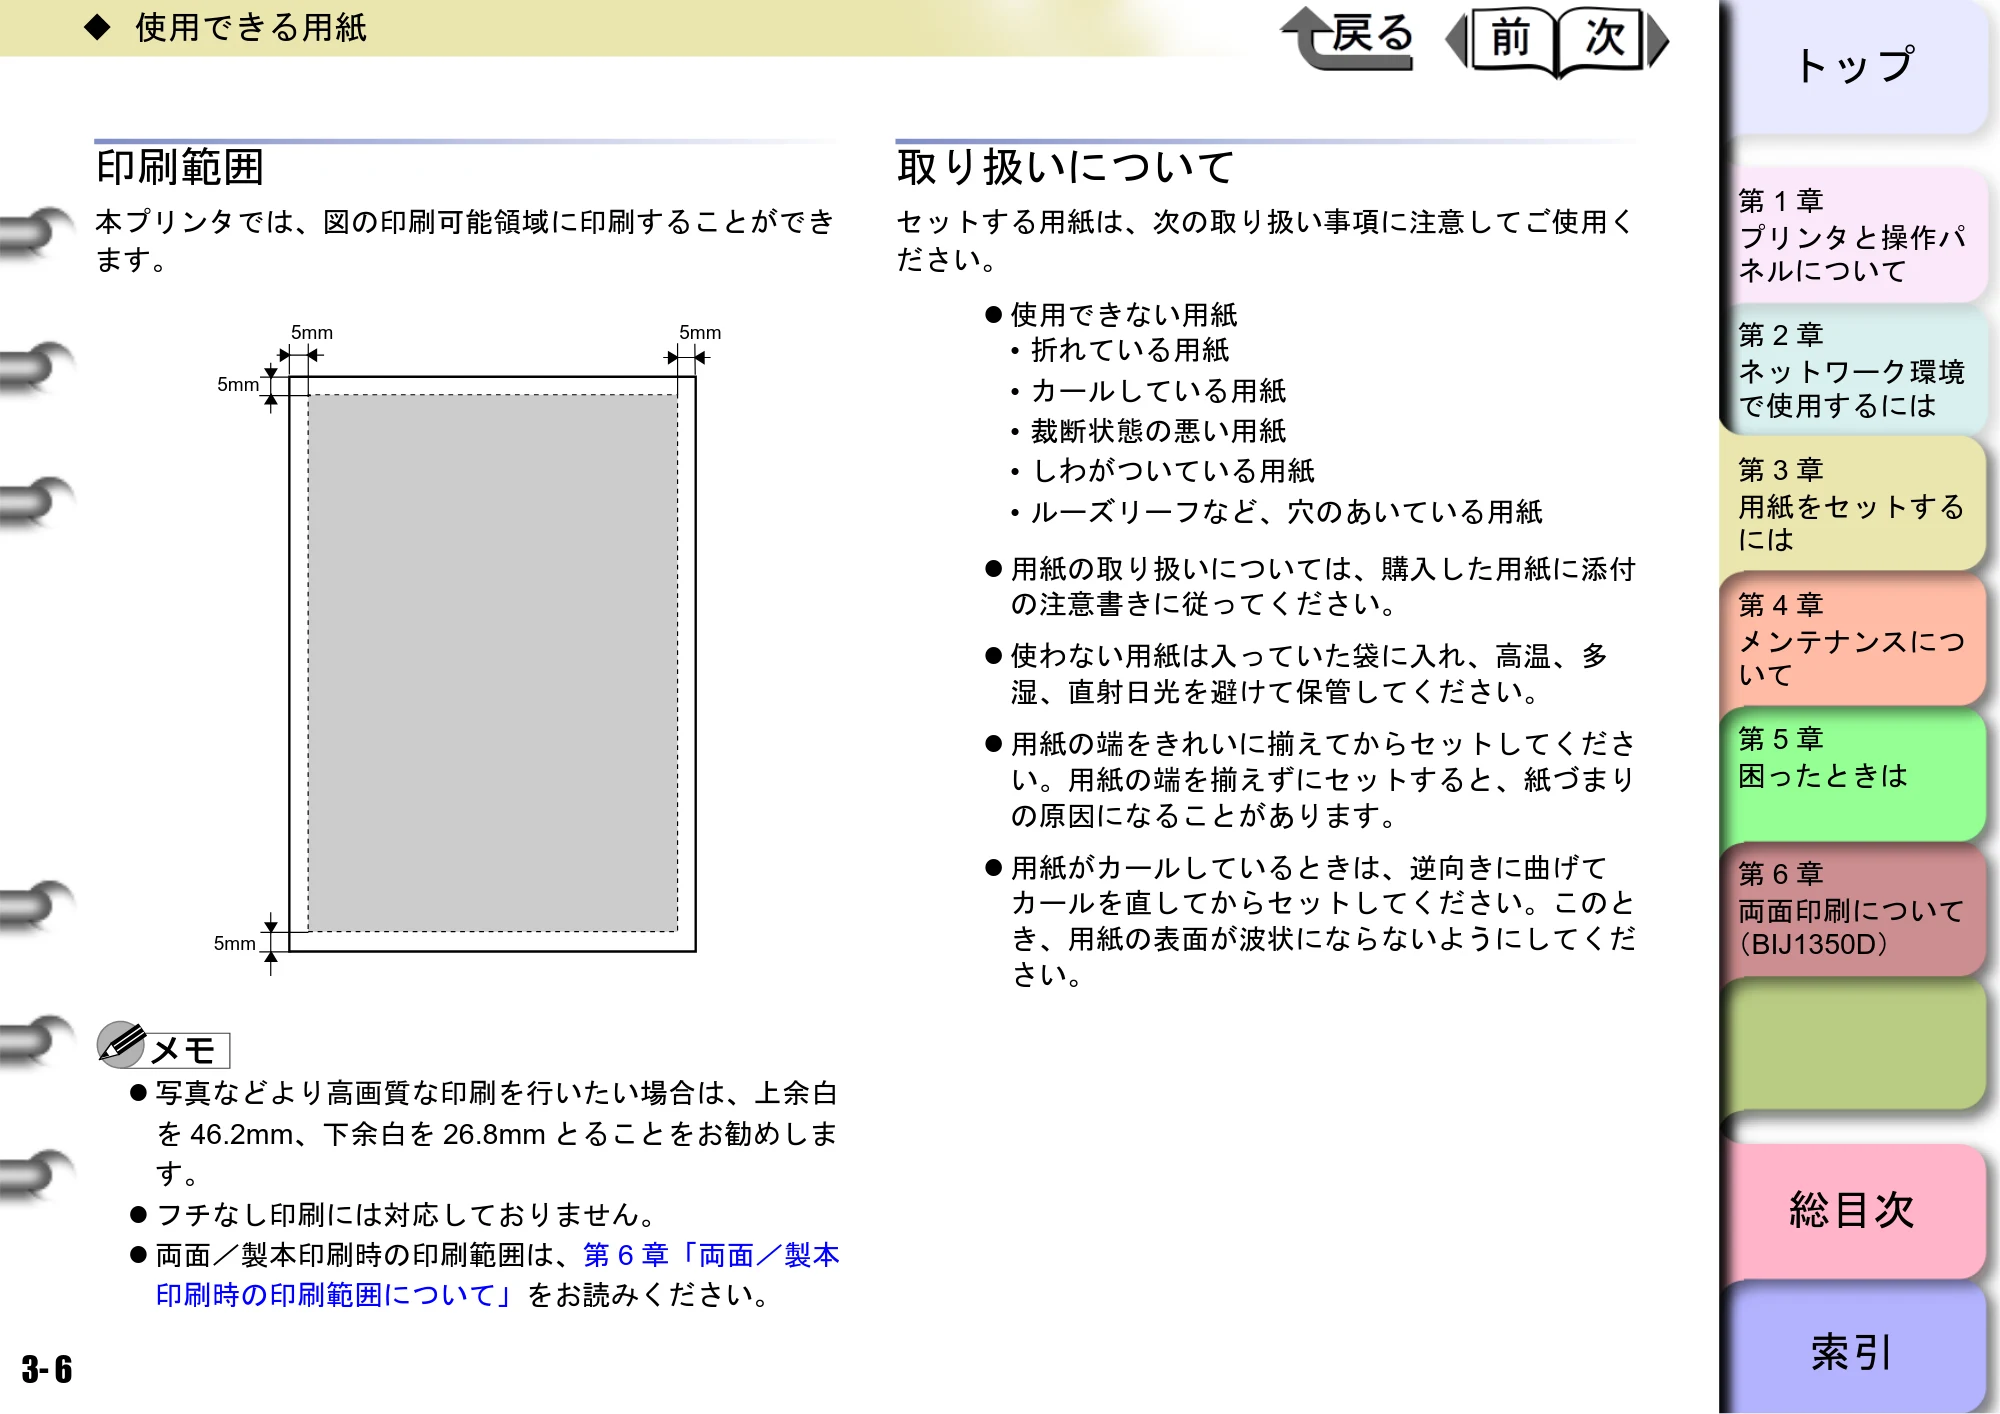
Task: Click the 印刷範囲 heading
Action: tap(180, 167)
